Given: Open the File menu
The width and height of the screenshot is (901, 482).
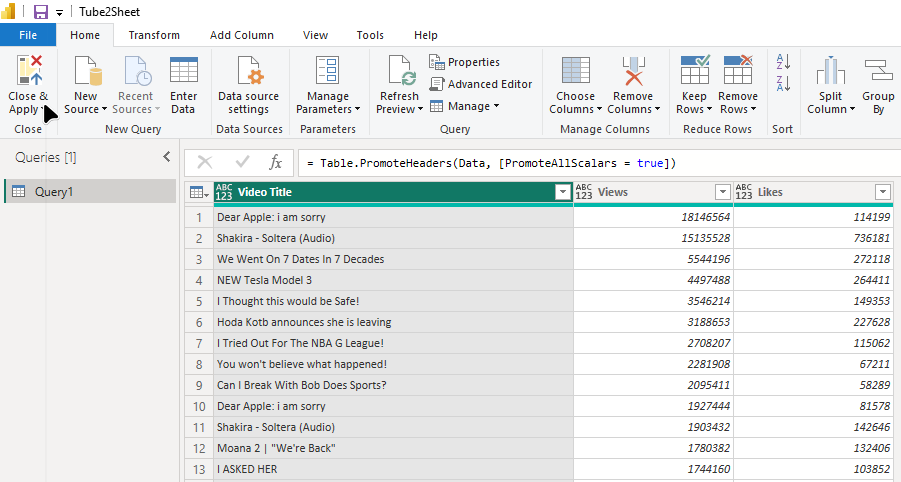Looking at the screenshot, I should point(28,35).
